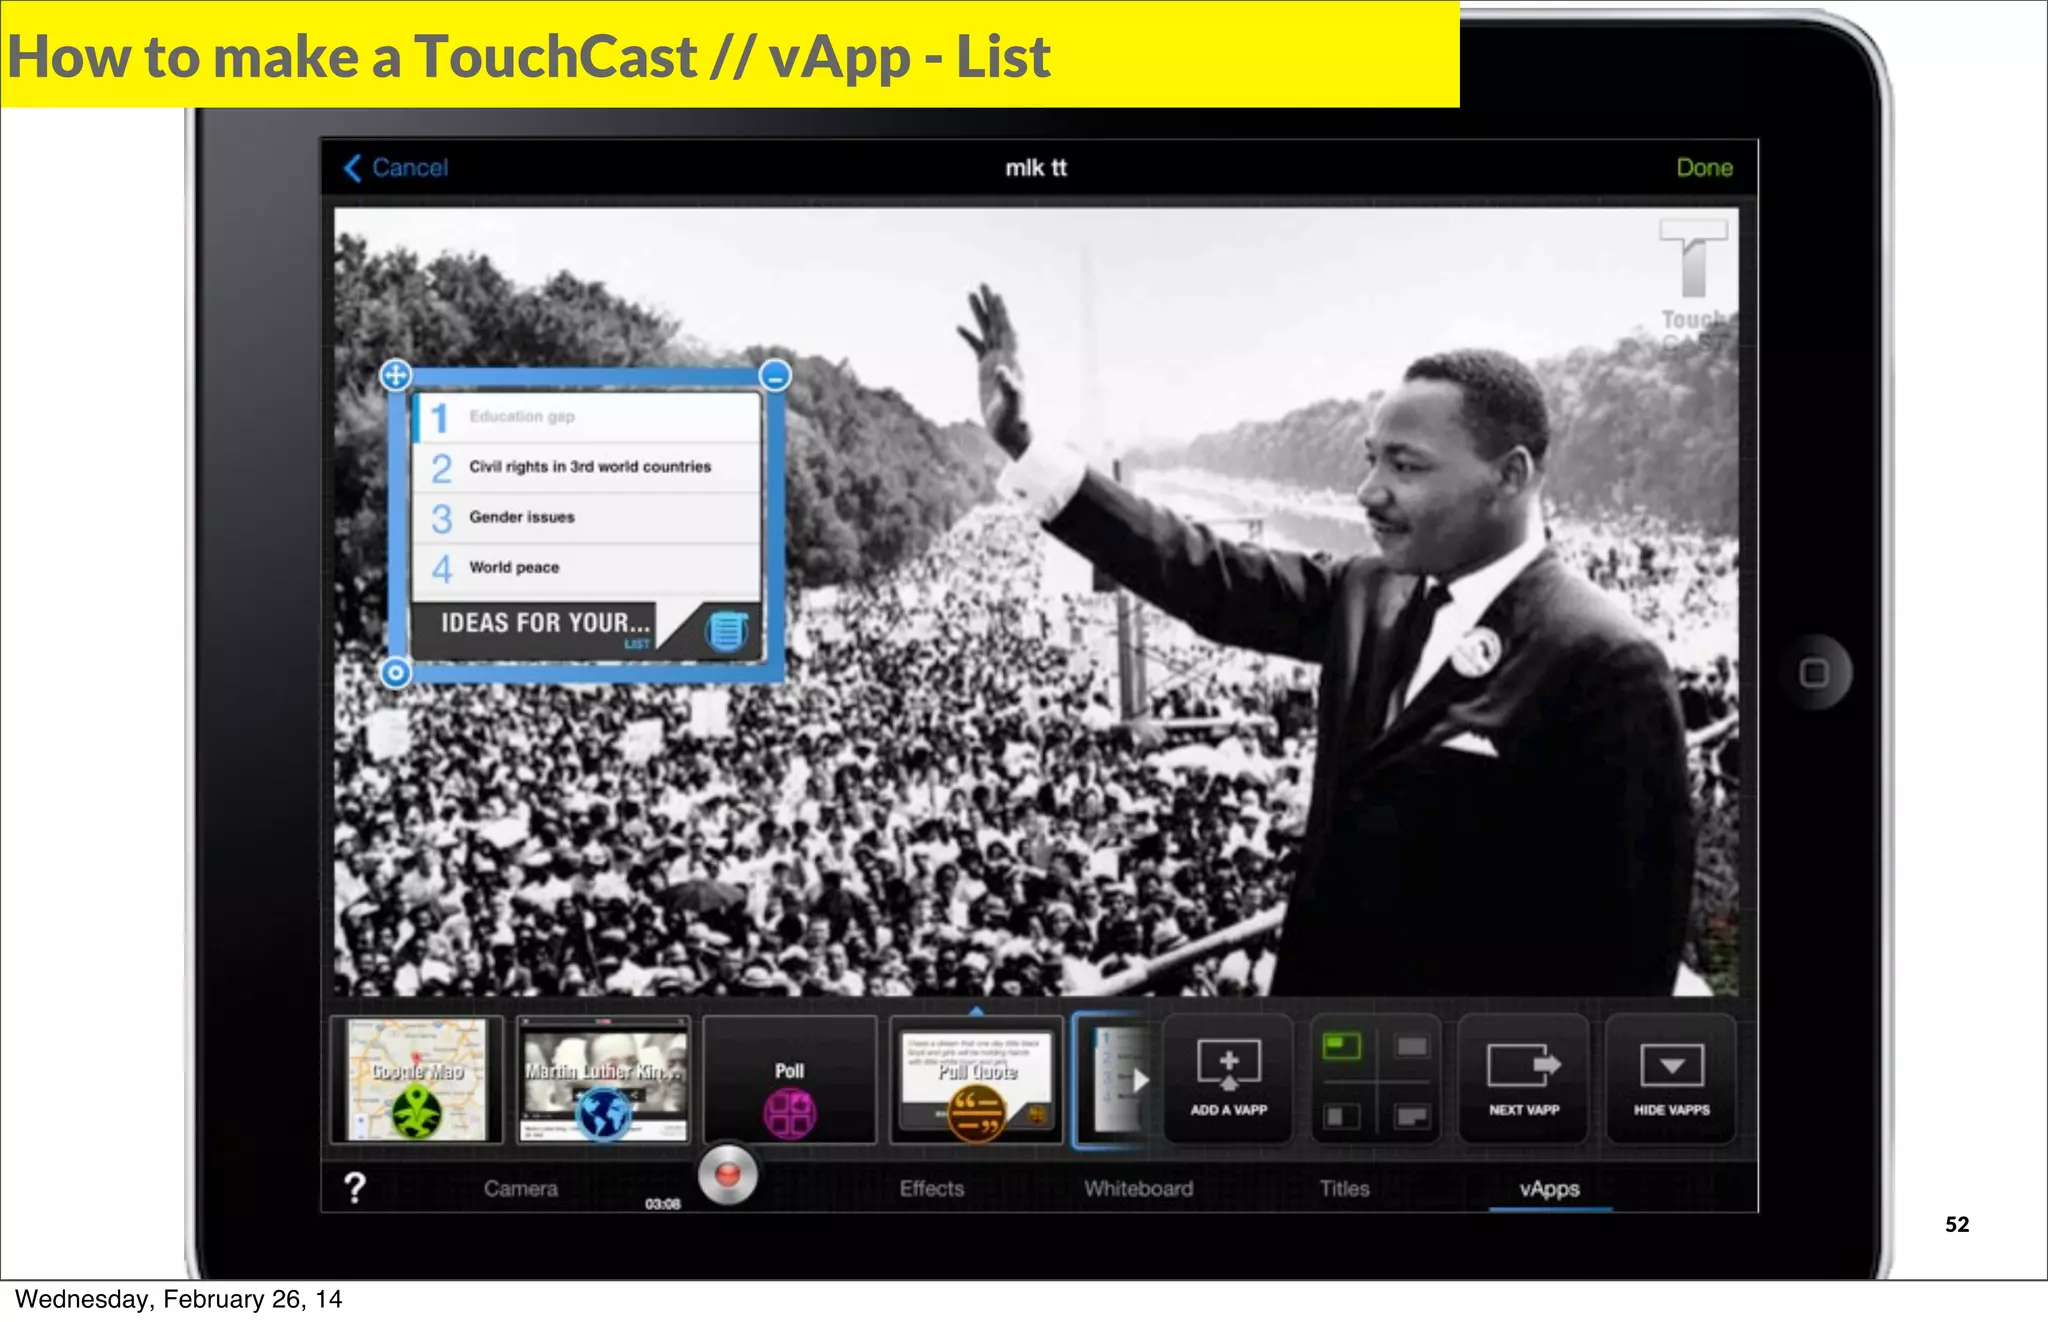2048x1322 pixels.
Task: Choose the top-left green layout position
Action: (1342, 1047)
